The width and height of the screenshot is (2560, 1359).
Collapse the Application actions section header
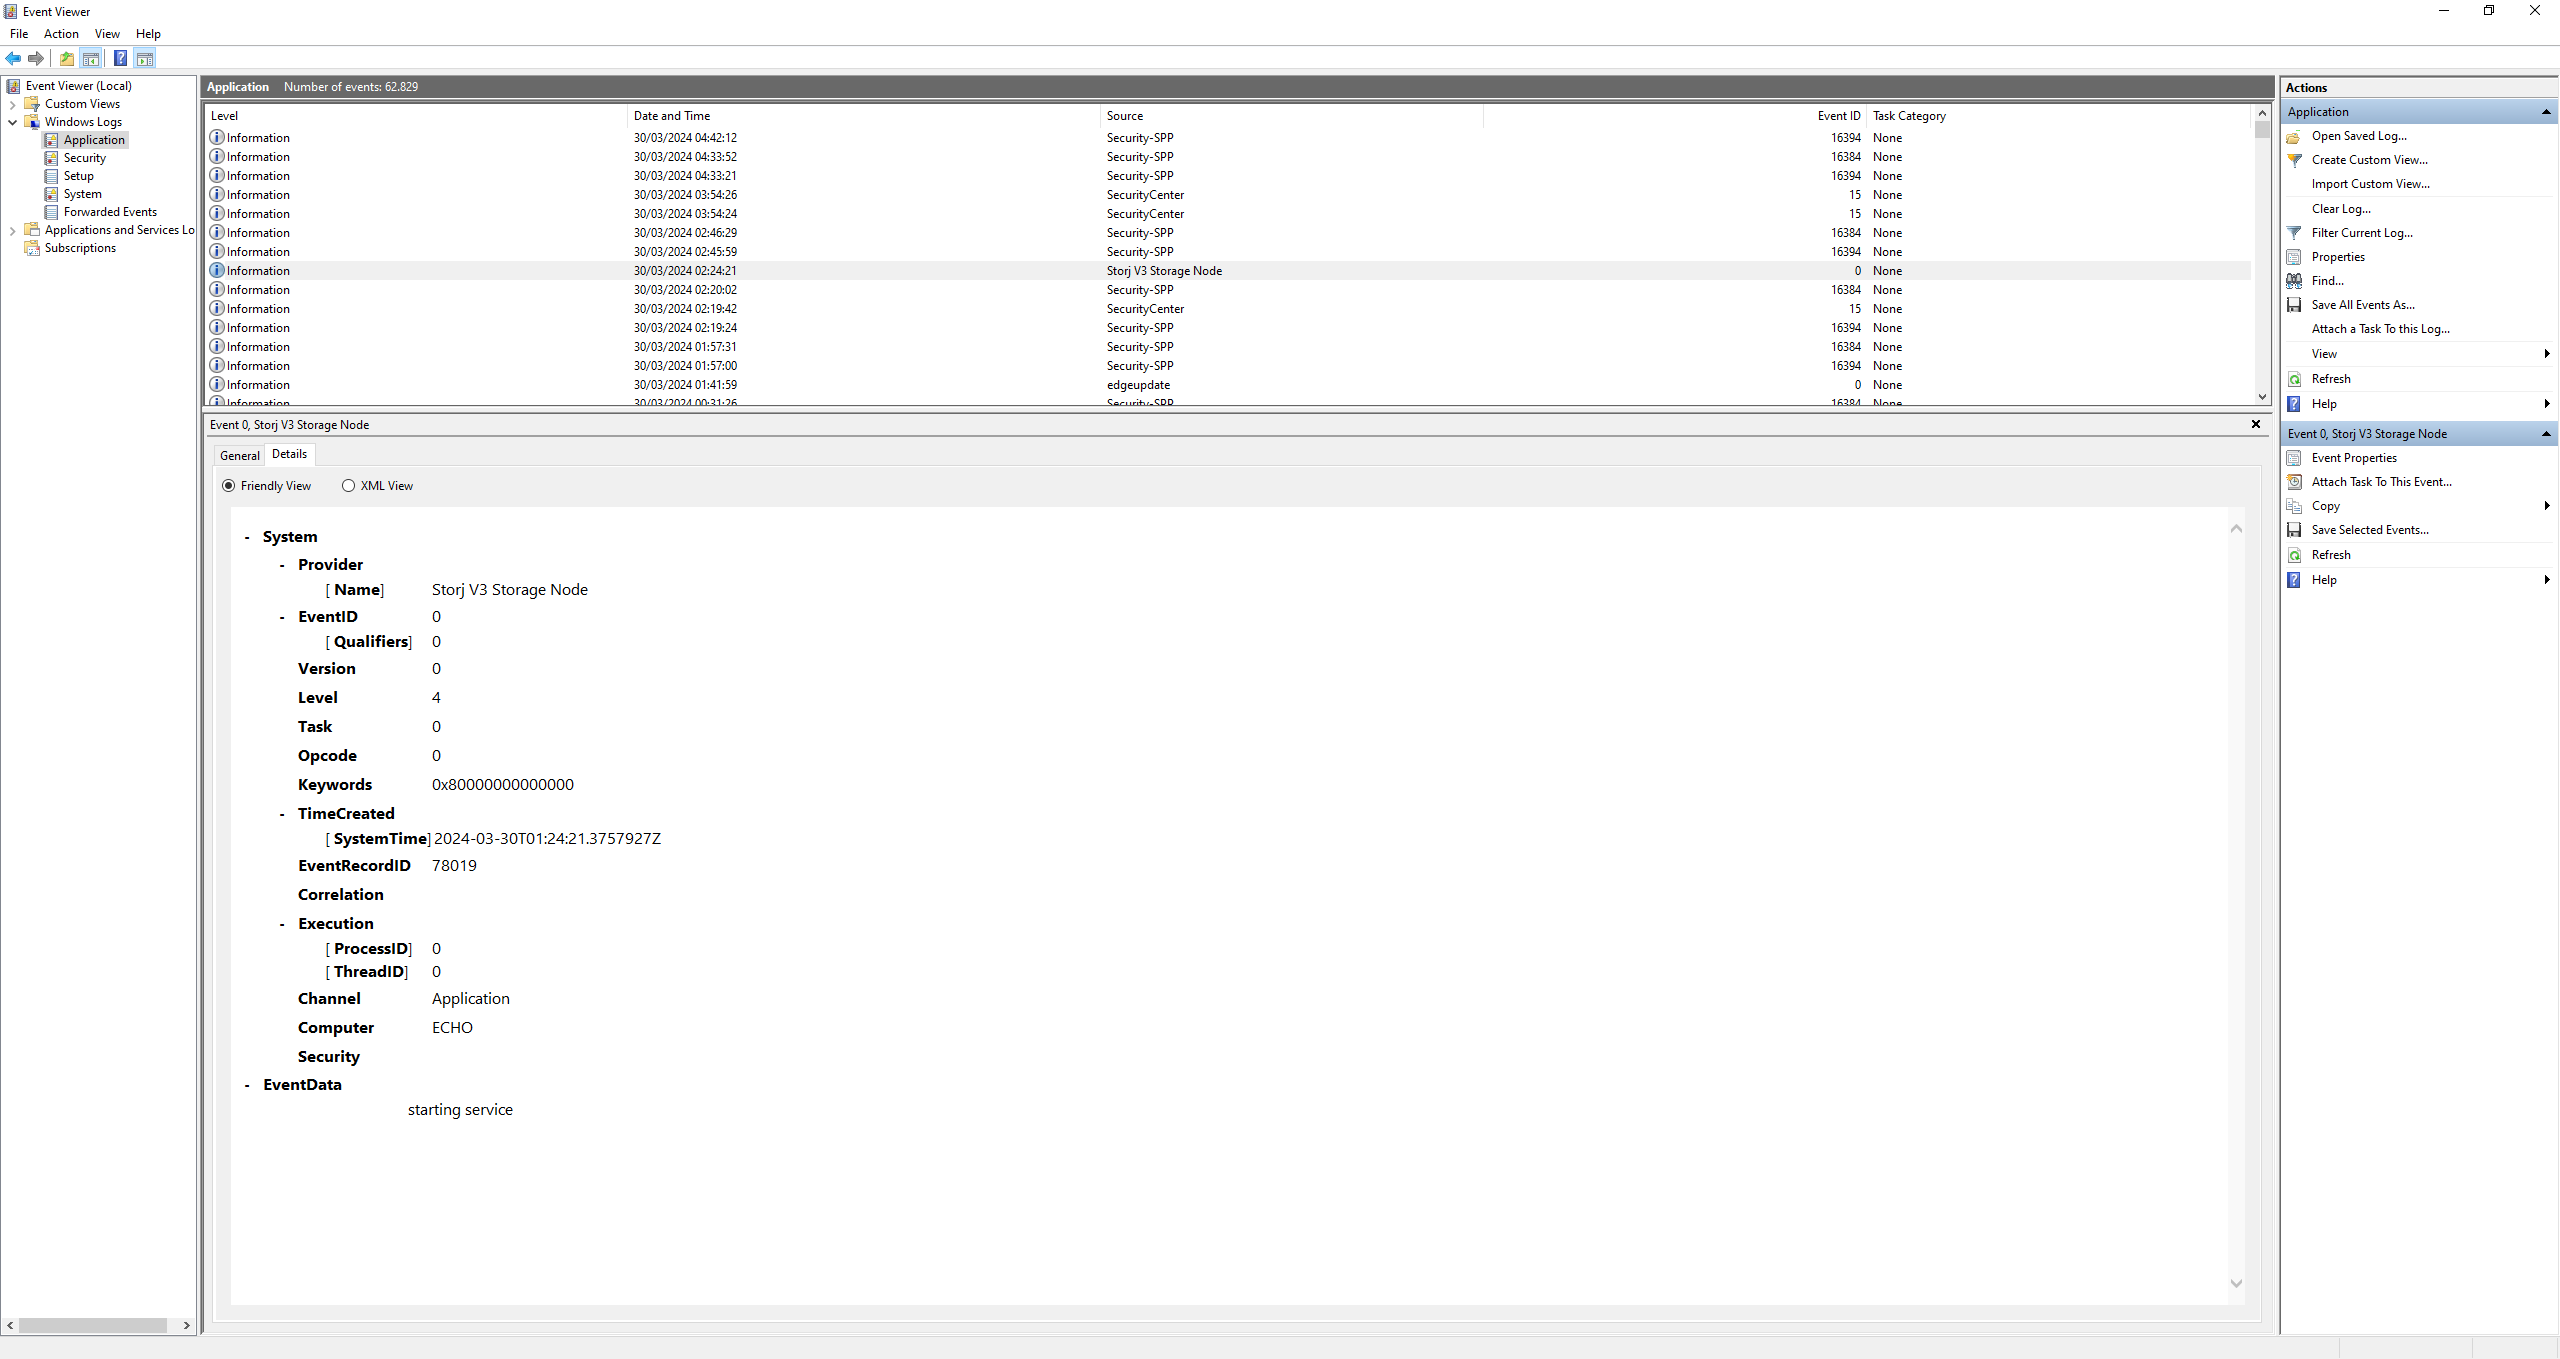(x=2545, y=112)
